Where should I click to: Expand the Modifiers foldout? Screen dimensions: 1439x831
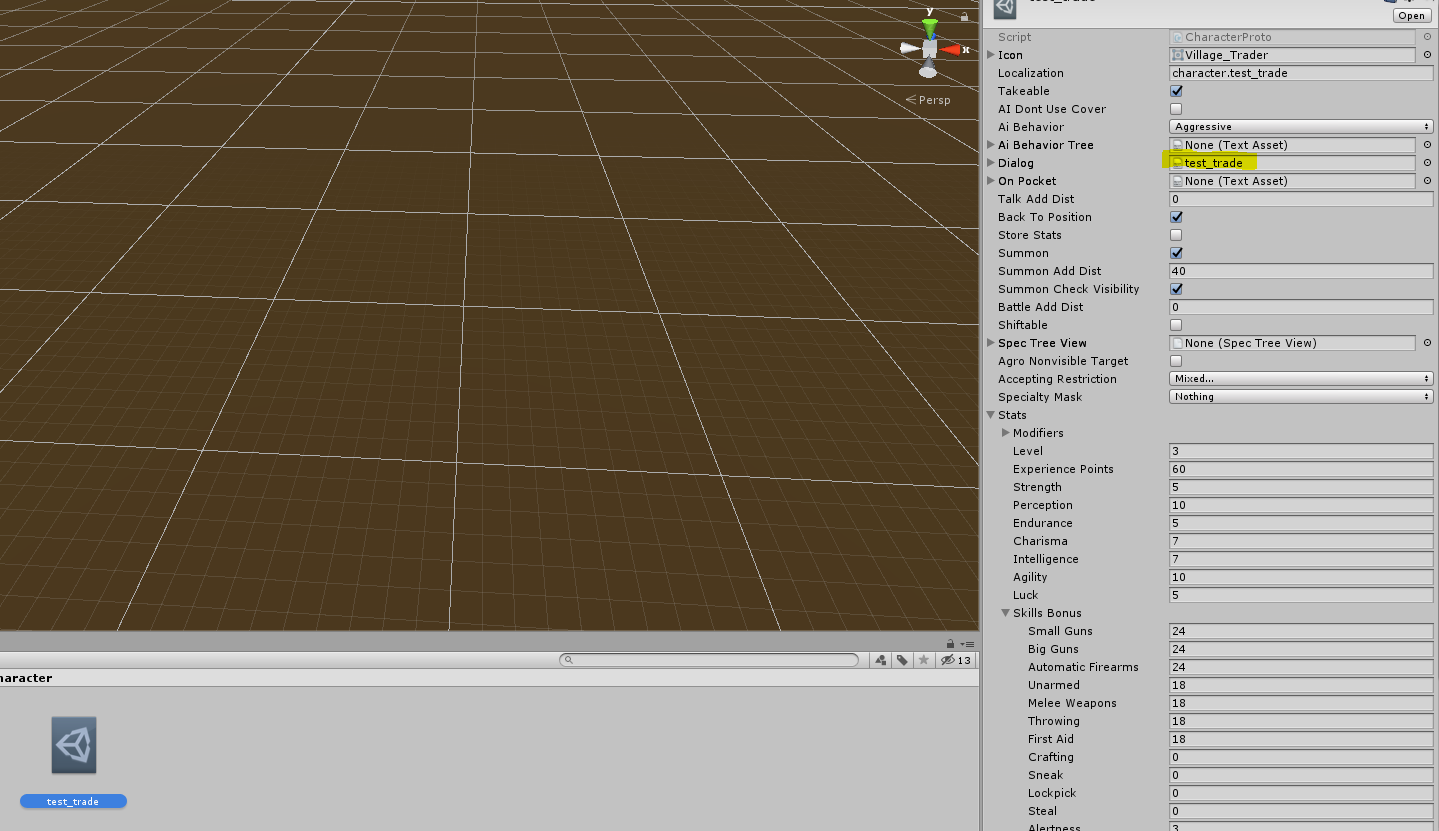coord(1006,433)
